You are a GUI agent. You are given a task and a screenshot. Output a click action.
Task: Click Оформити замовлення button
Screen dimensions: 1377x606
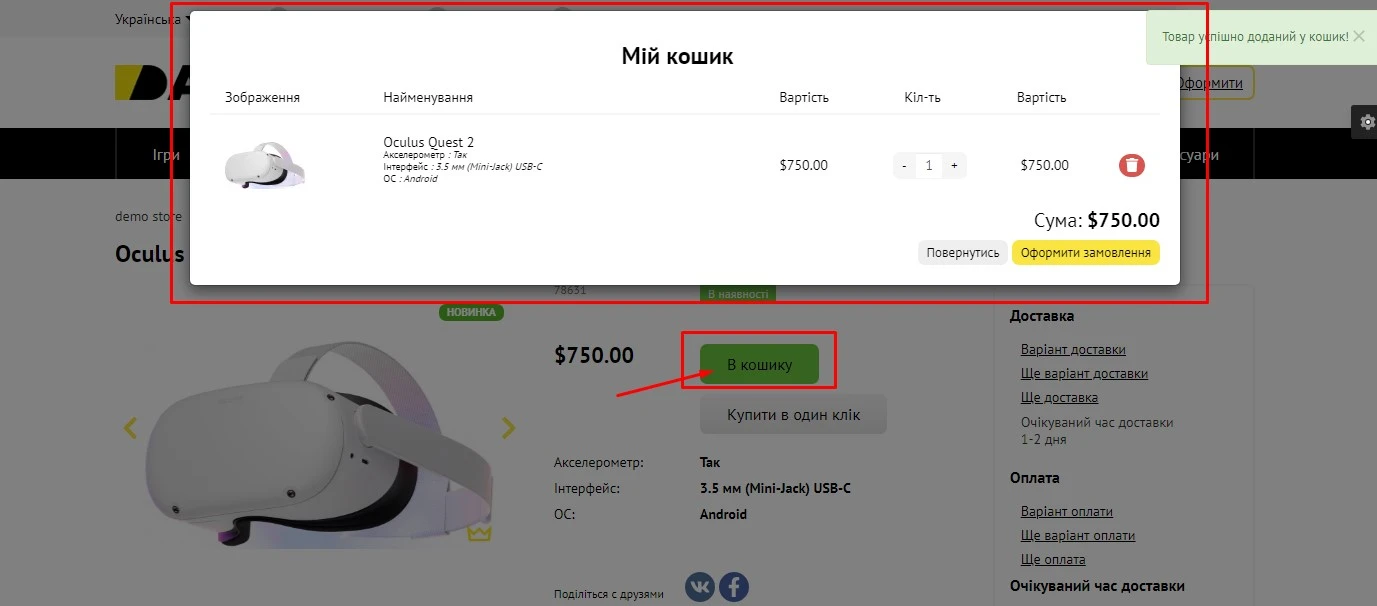pyautogui.click(x=1085, y=253)
